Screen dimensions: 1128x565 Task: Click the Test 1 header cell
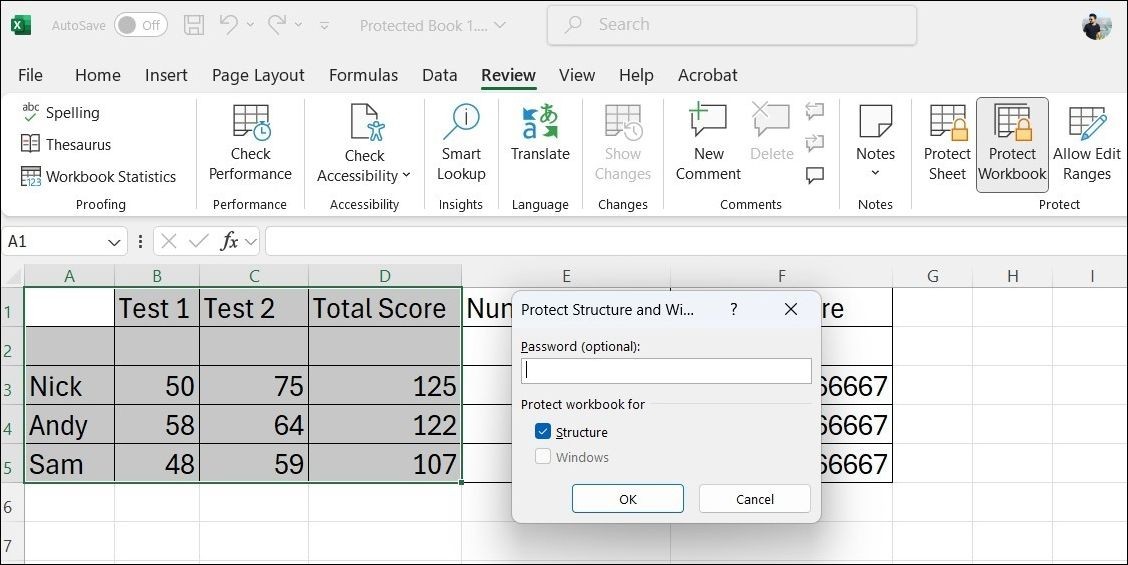[157, 308]
